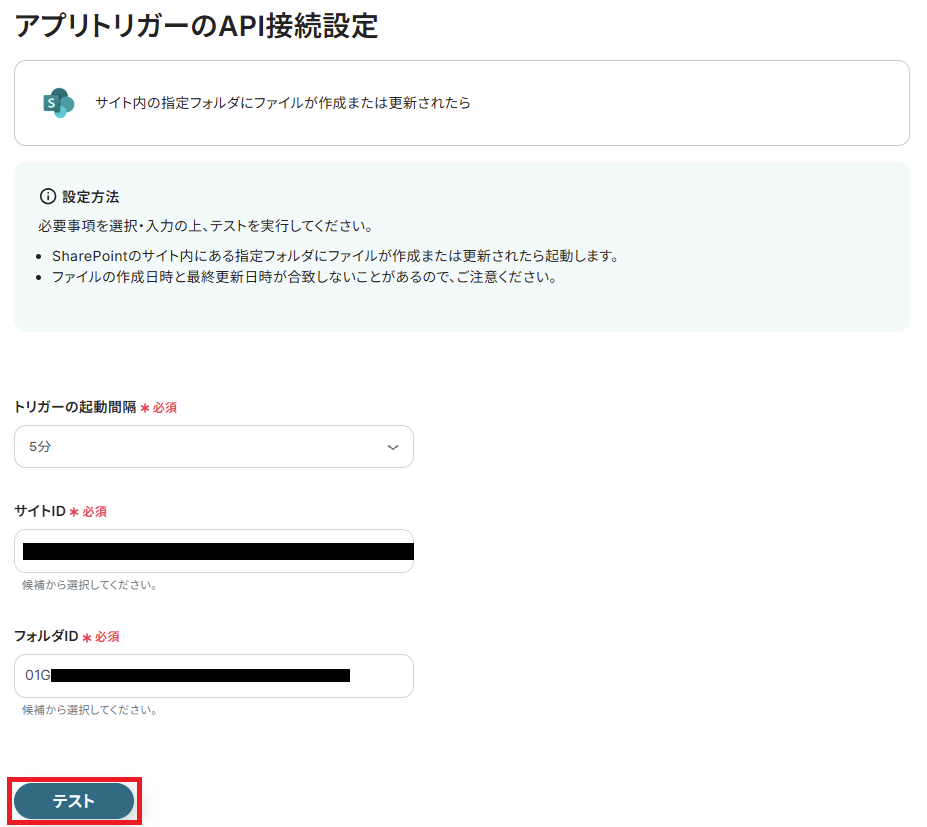This screenshot has width=927, height=827.
Task: Click the フォルダID field label
Action: 46,636
